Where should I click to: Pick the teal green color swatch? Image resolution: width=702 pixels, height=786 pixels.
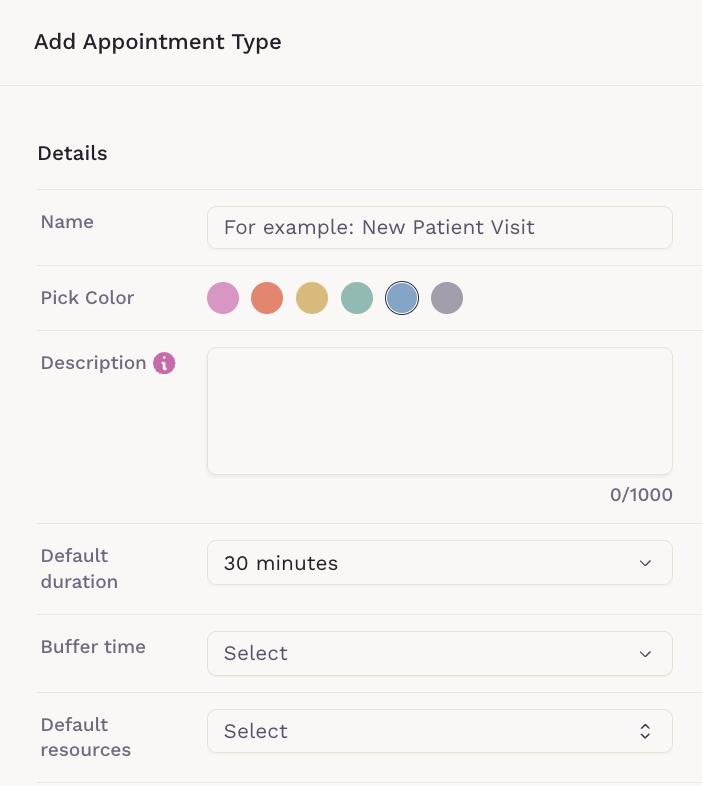pos(357,298)
